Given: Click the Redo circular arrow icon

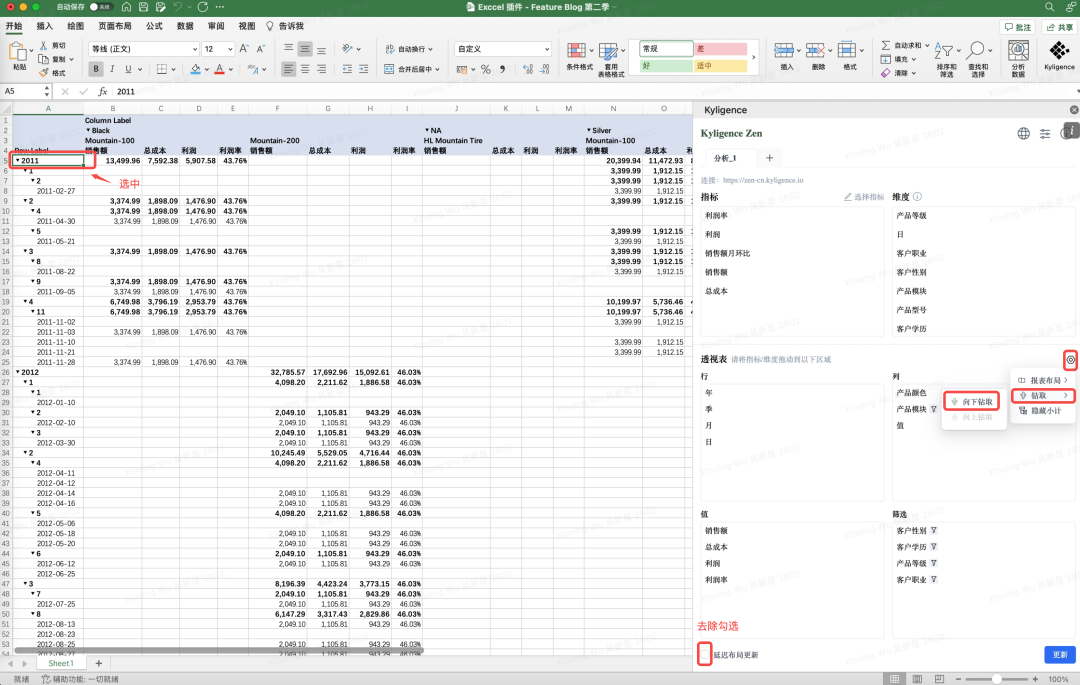Looking at the screenshot, I should (x=202, y=7).
